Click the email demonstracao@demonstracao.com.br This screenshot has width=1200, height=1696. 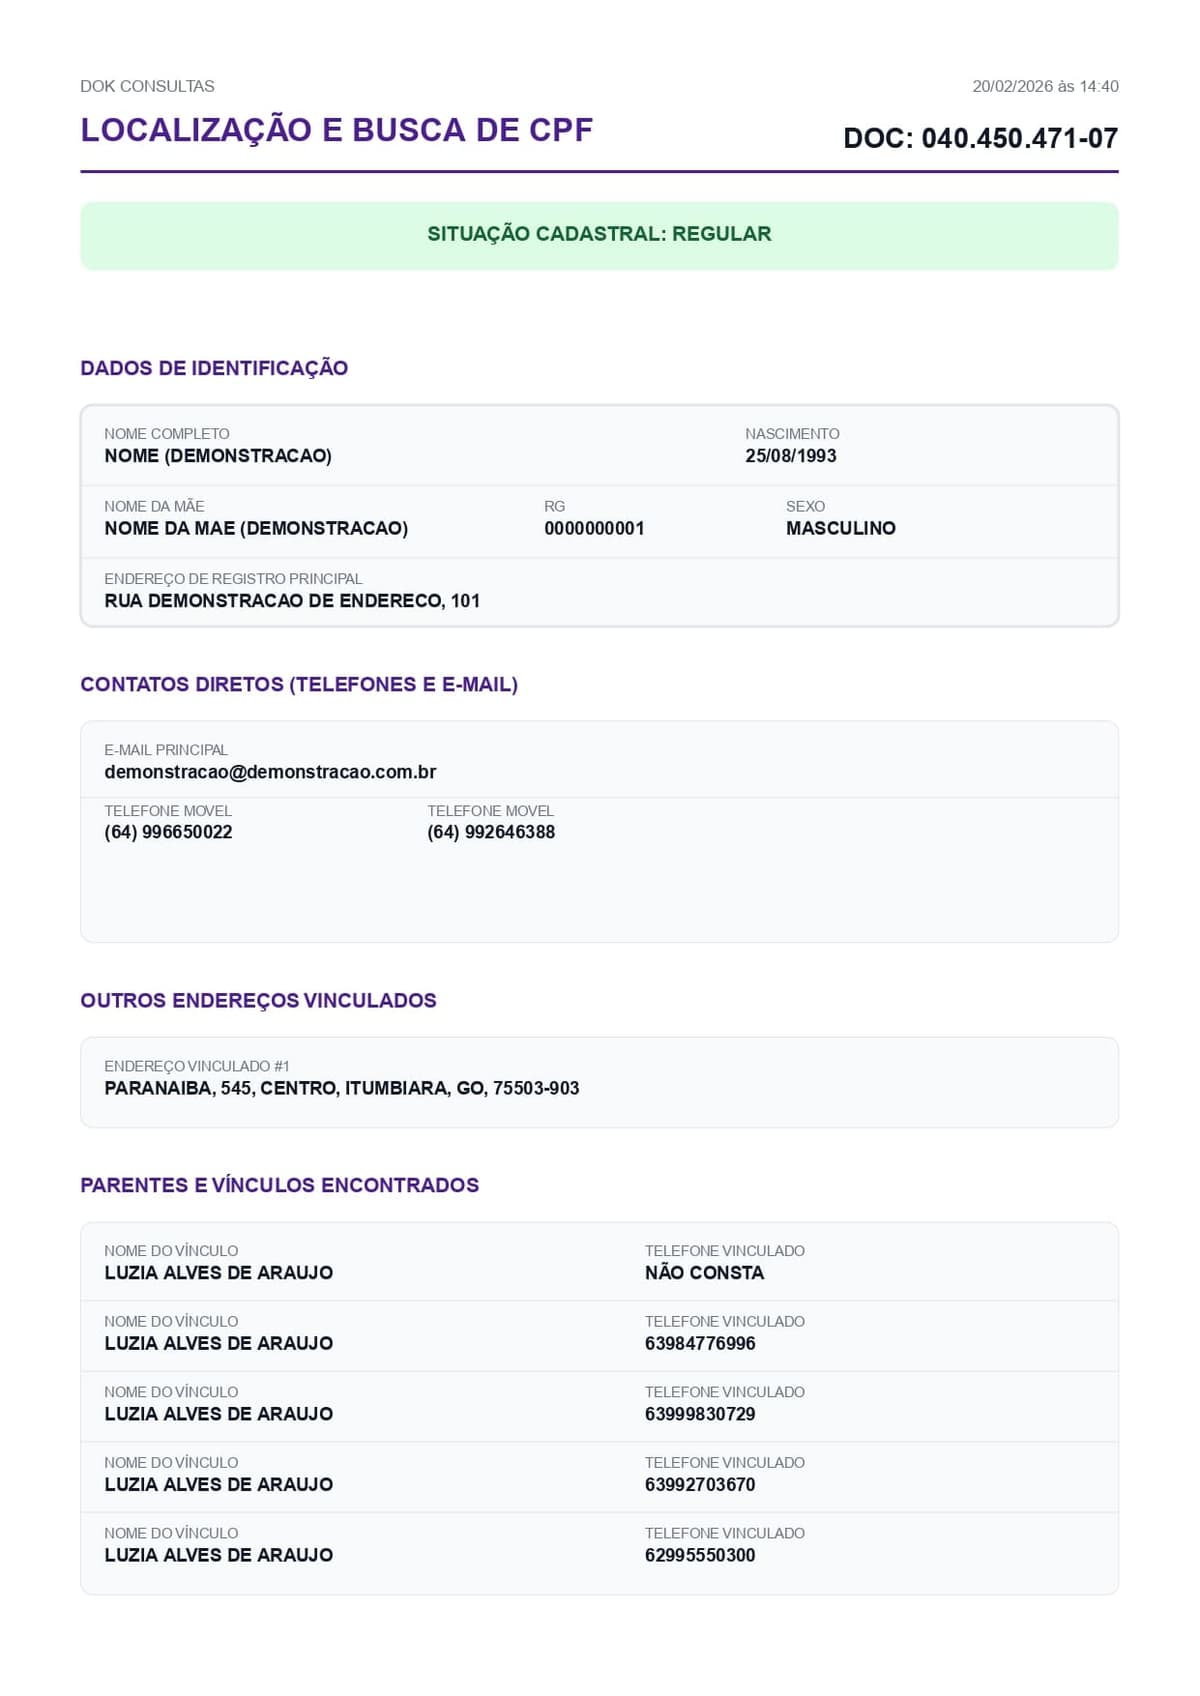tap(270, 772)
